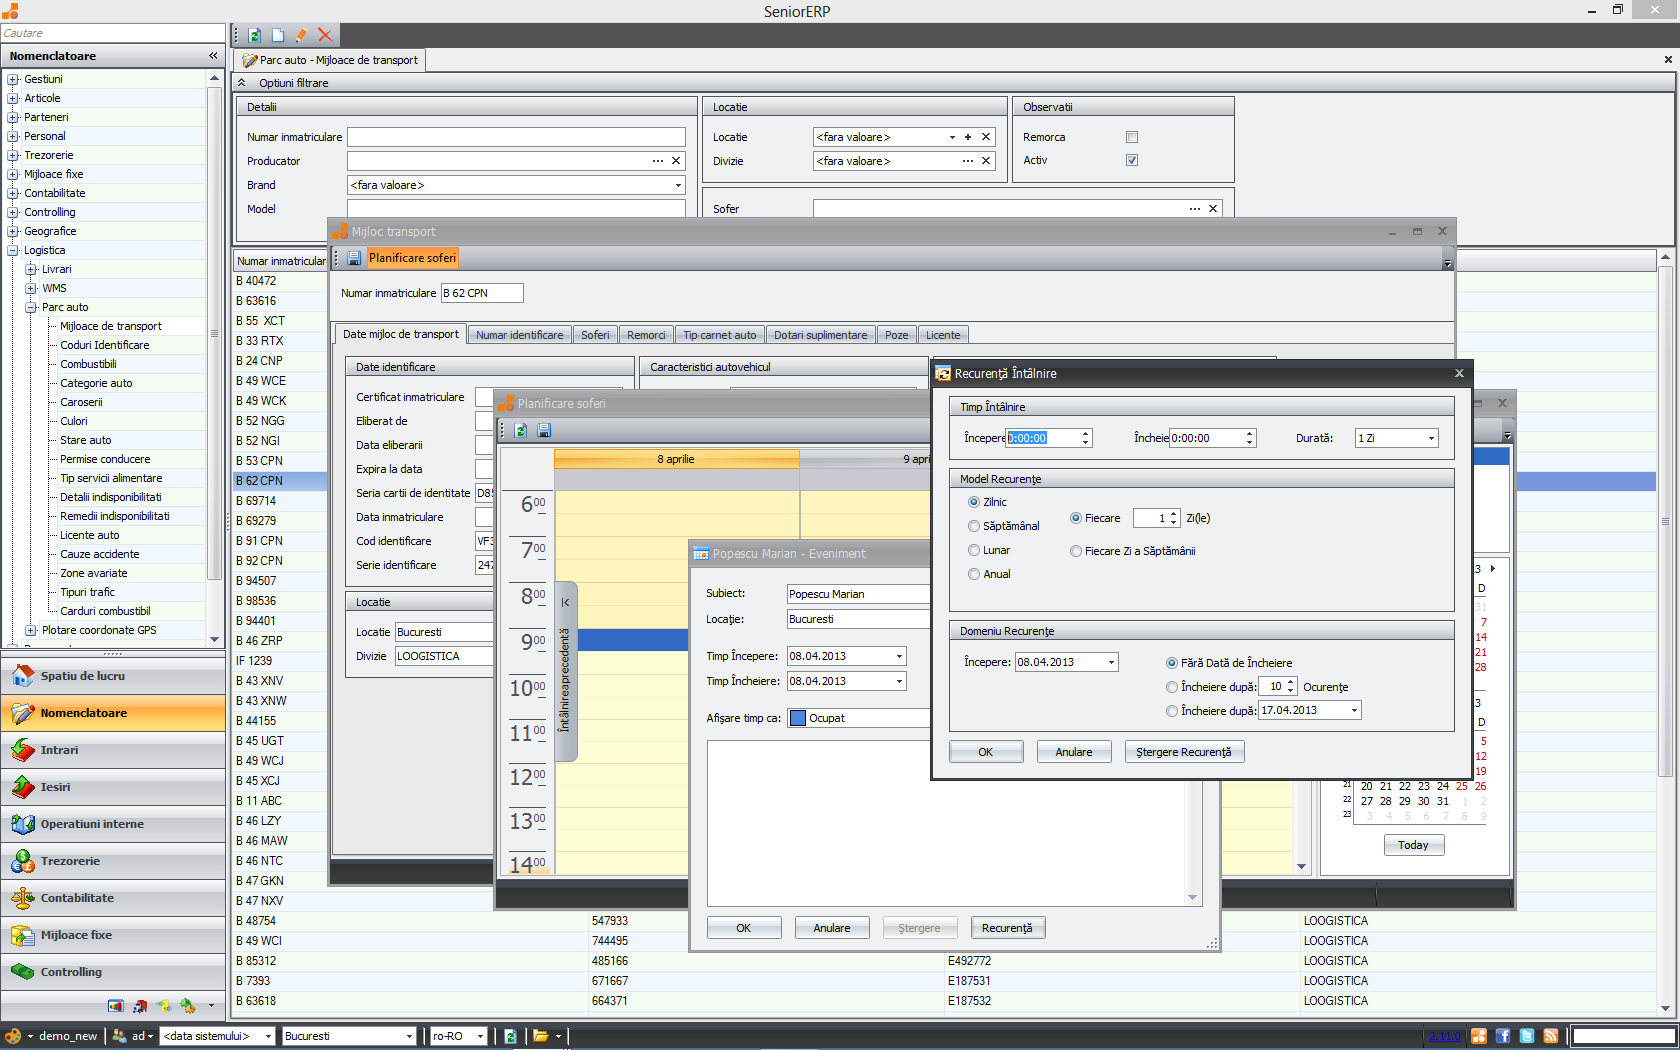Image resolution: width=1680 pixels, height=1050 pixels.
Task: Select the Săptămânal recurrence radio button
Action: 974,526
